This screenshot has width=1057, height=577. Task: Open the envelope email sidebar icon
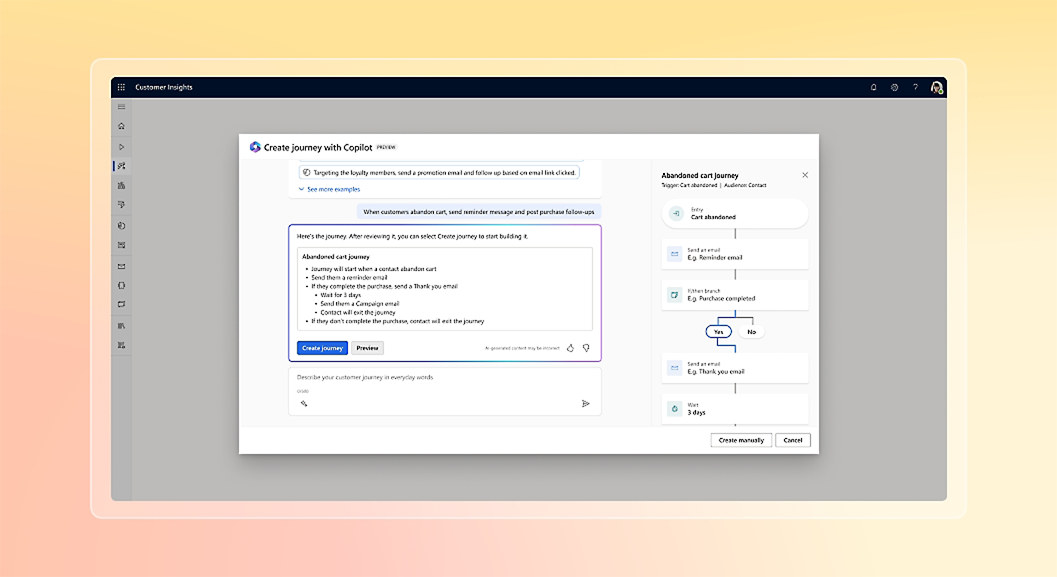(121, 266)
